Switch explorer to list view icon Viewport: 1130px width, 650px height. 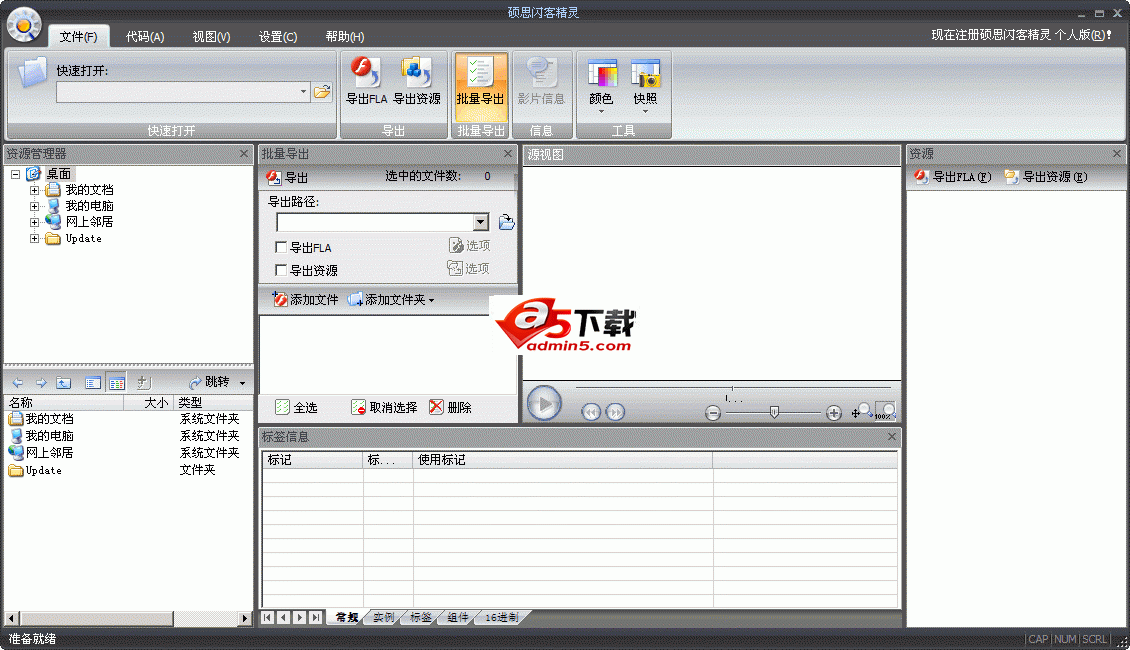93,383
